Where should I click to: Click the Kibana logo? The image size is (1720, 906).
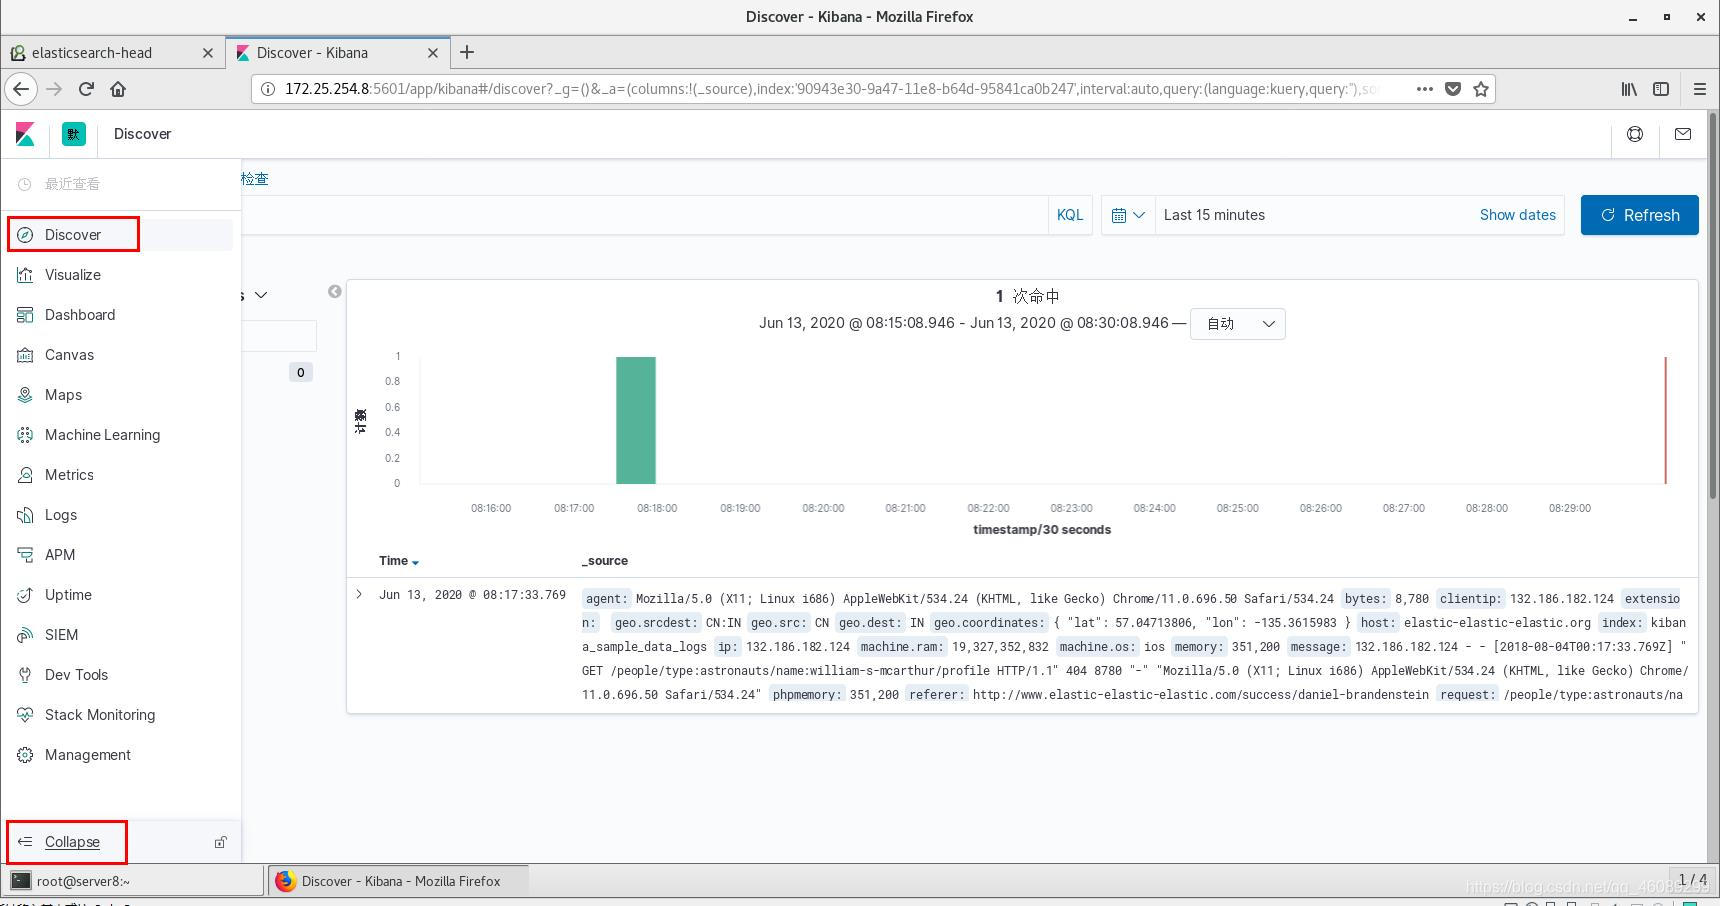click(25, 134)
